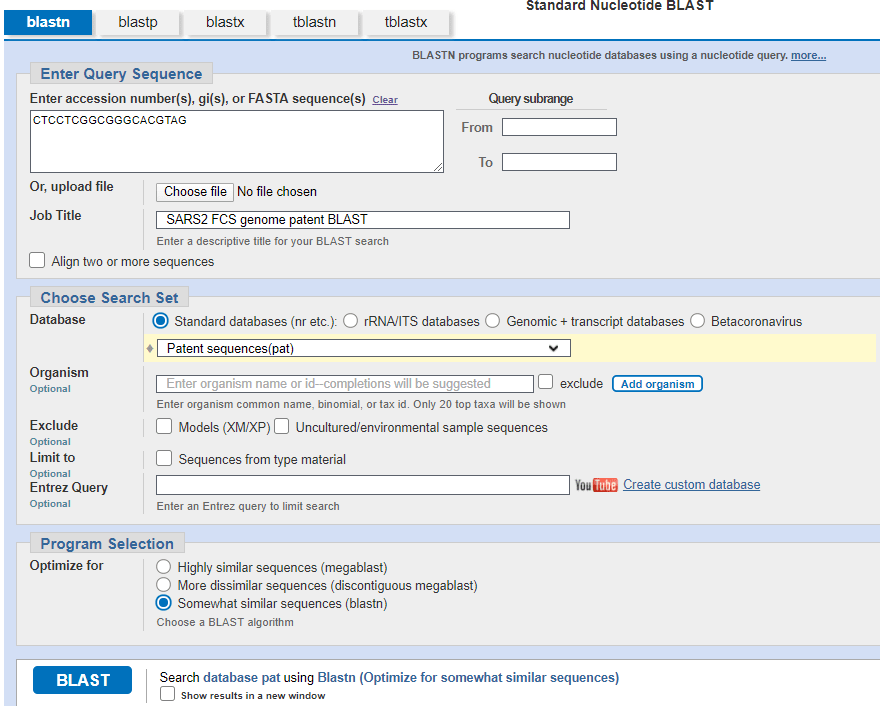The height and width of the screenshot is (706, 880).
Task: Click the Choose file upload button
Action: click(x=195, y=192)
